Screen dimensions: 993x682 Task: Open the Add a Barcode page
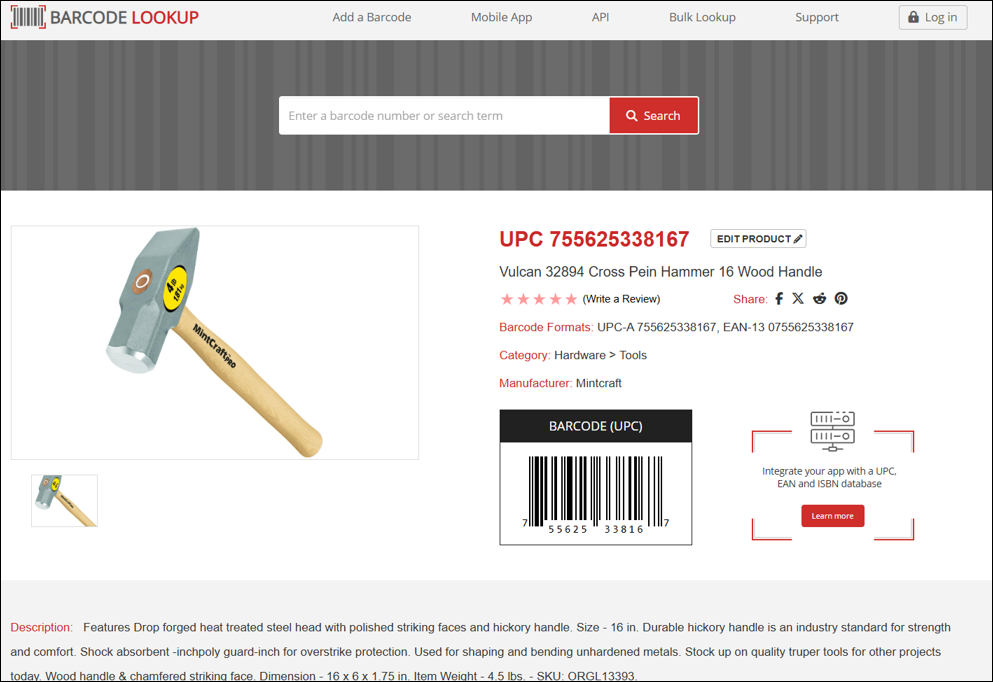pyautogui.click(x=372, y=17)
